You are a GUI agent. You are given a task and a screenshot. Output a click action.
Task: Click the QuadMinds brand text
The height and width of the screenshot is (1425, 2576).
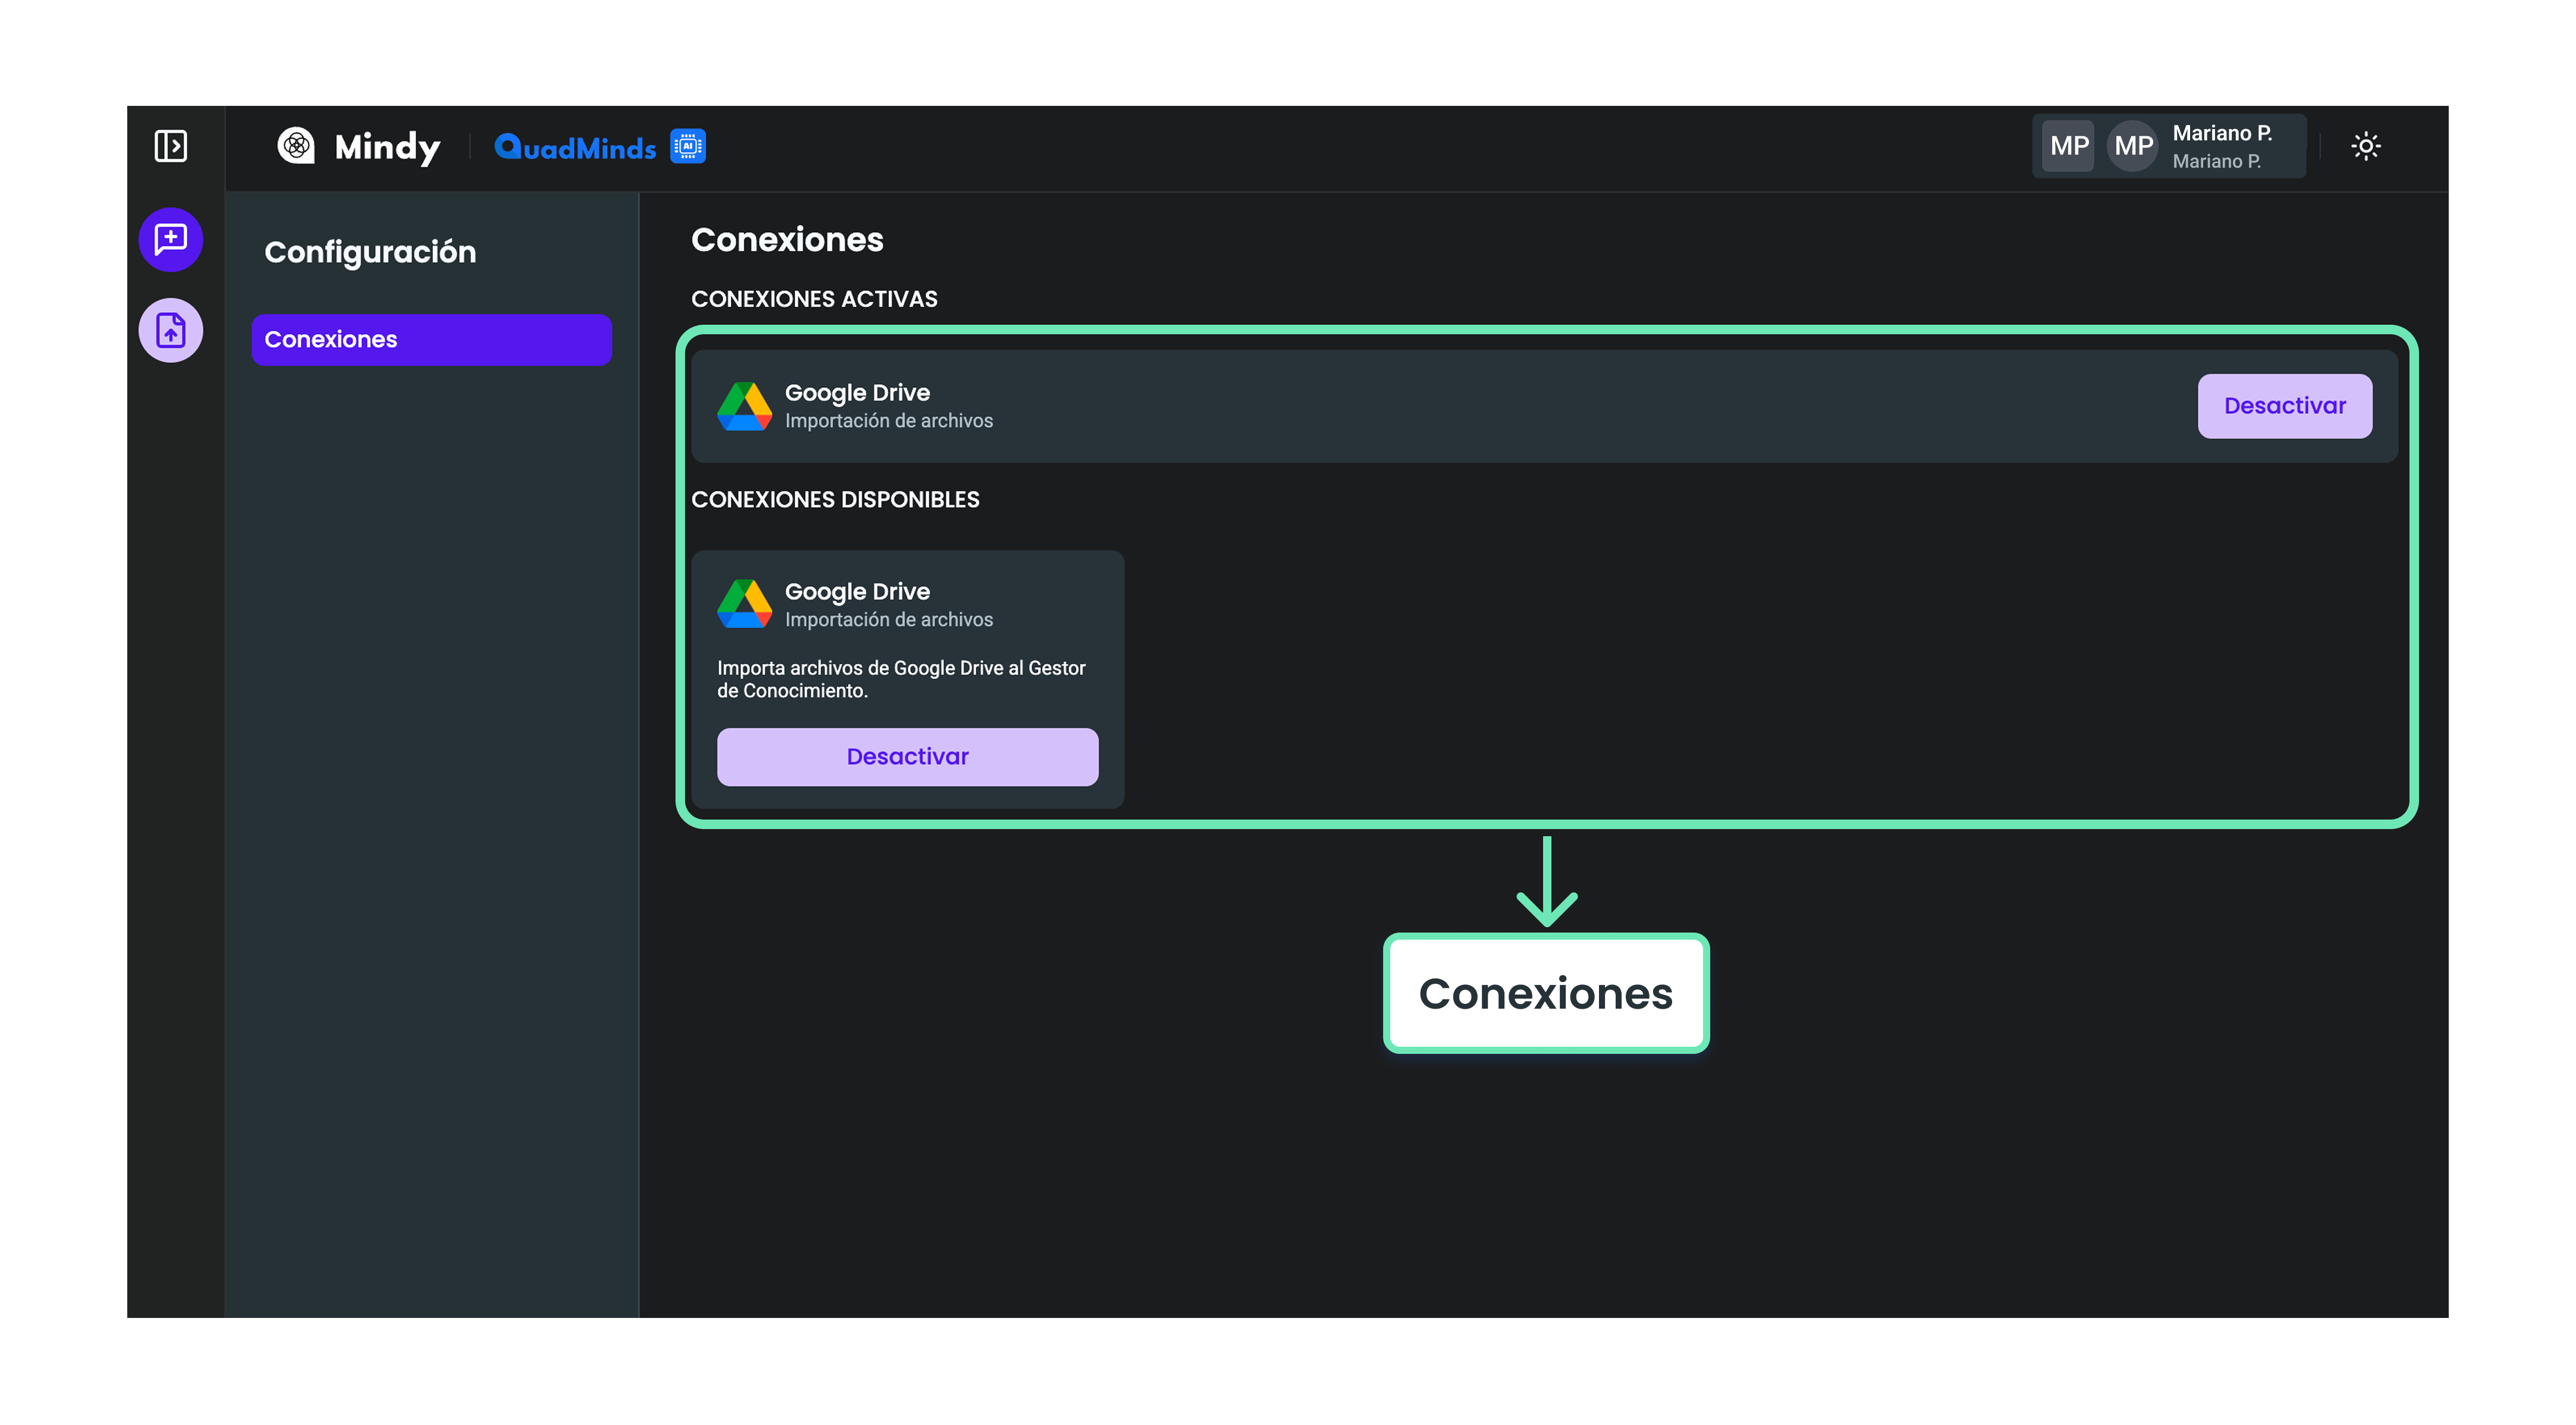(x=576, y=148)
